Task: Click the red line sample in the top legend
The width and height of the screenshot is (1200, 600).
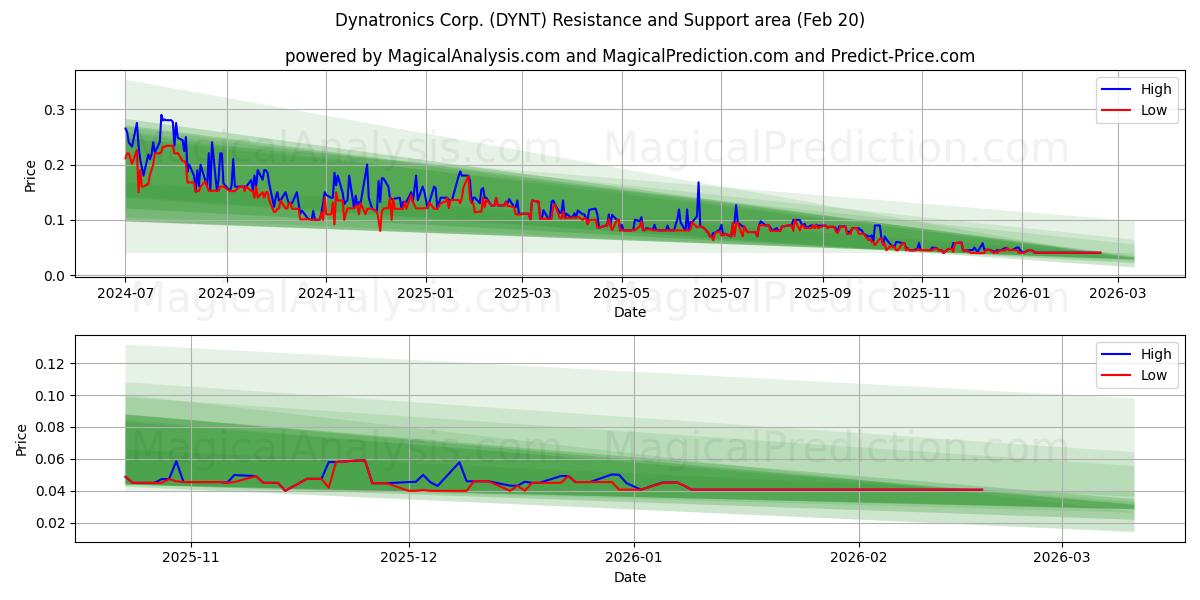Action: coord(1117,111)
